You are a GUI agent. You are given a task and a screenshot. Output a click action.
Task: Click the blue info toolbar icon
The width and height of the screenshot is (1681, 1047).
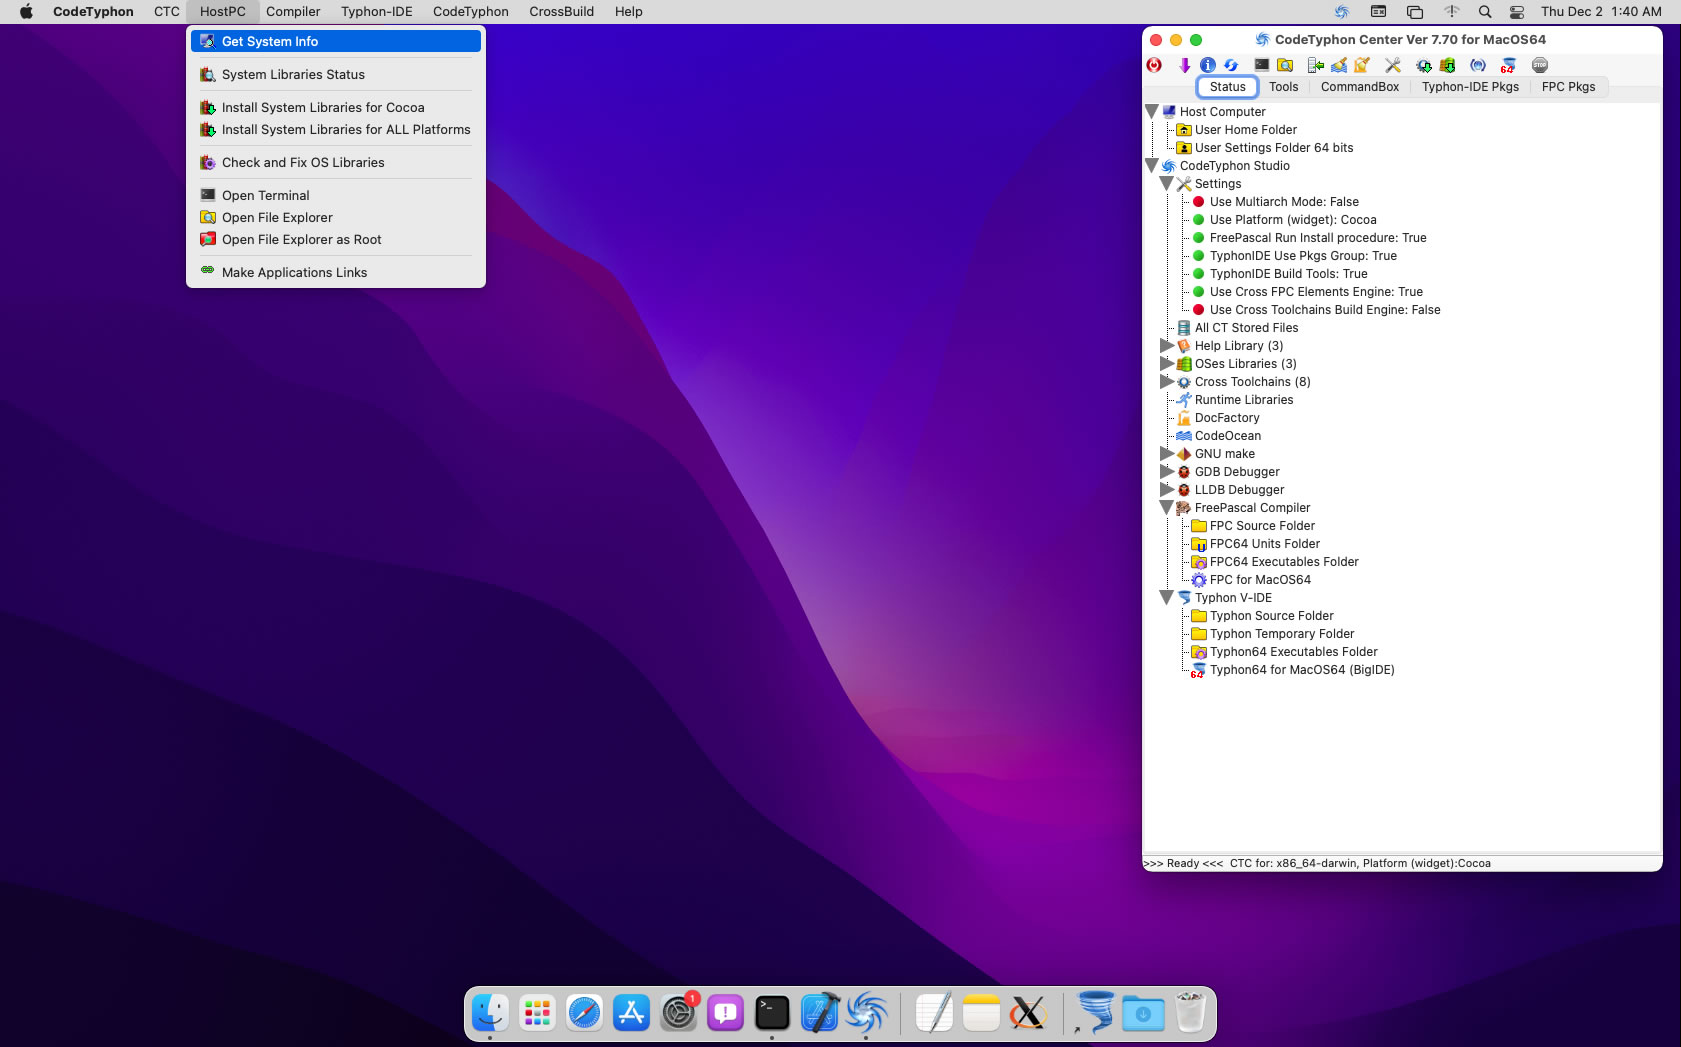[1207, 65]
